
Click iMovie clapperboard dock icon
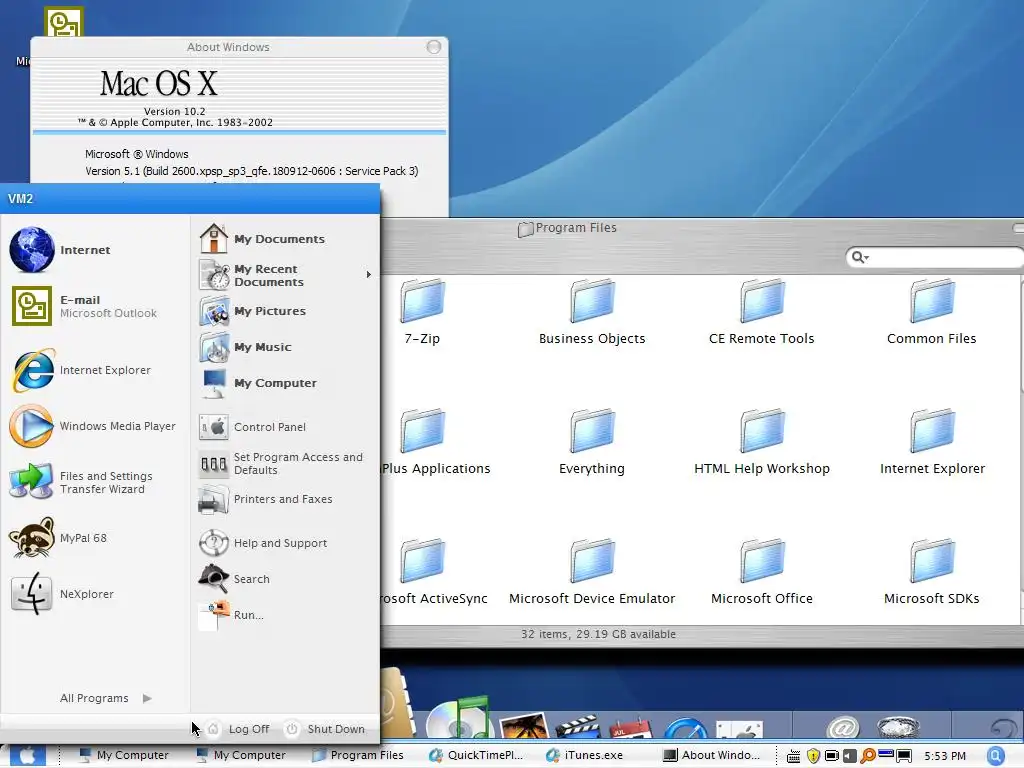point(577,727)
